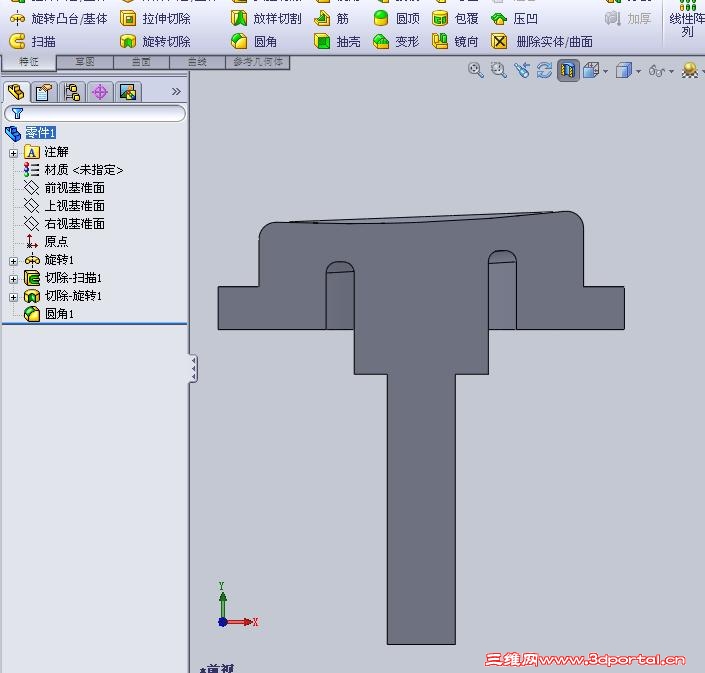Select the 原点 origin item

(47, 242)
